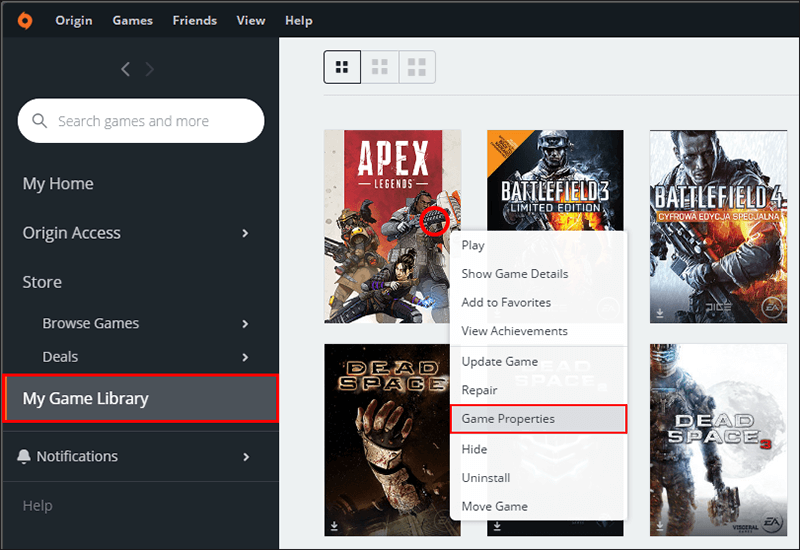Viewport: 800px width, 550px height.
Task: Choose Show Game Details
Action: [x=538, y=274]
